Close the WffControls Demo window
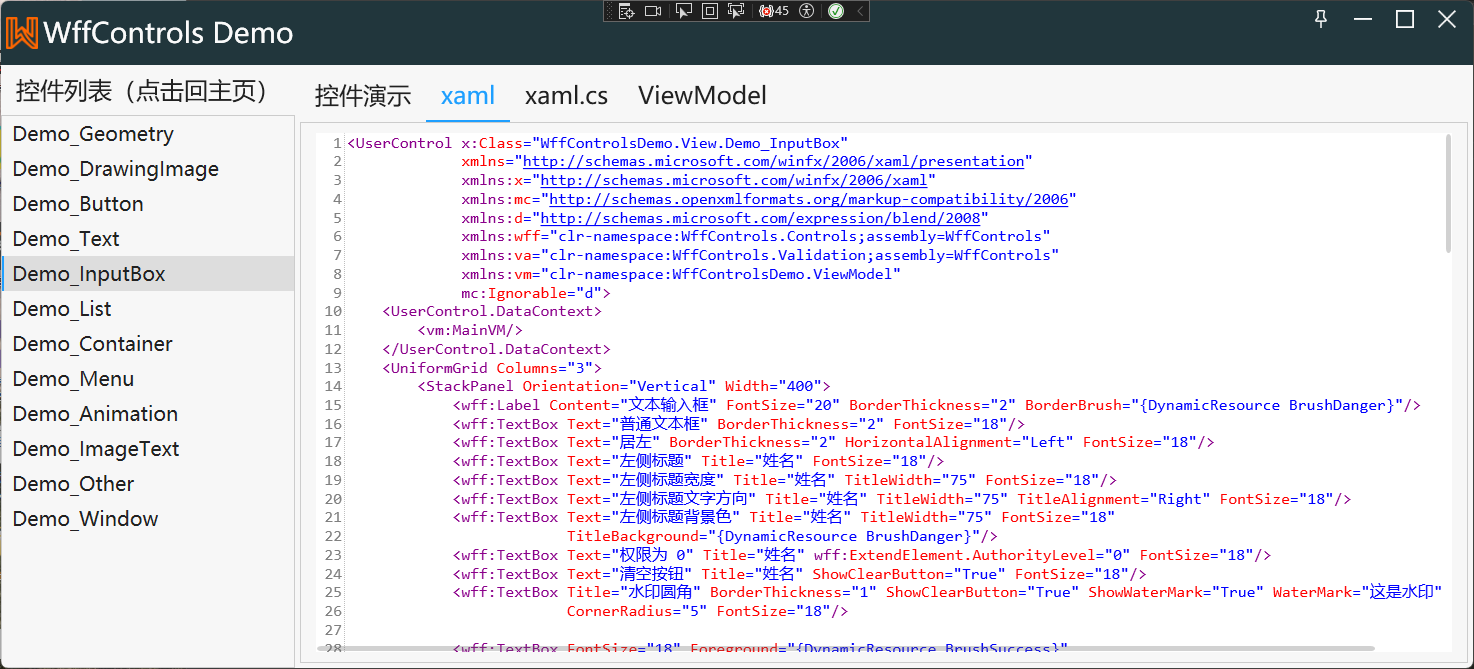Screen dimensions: 1474x669 click(1447, 19)
